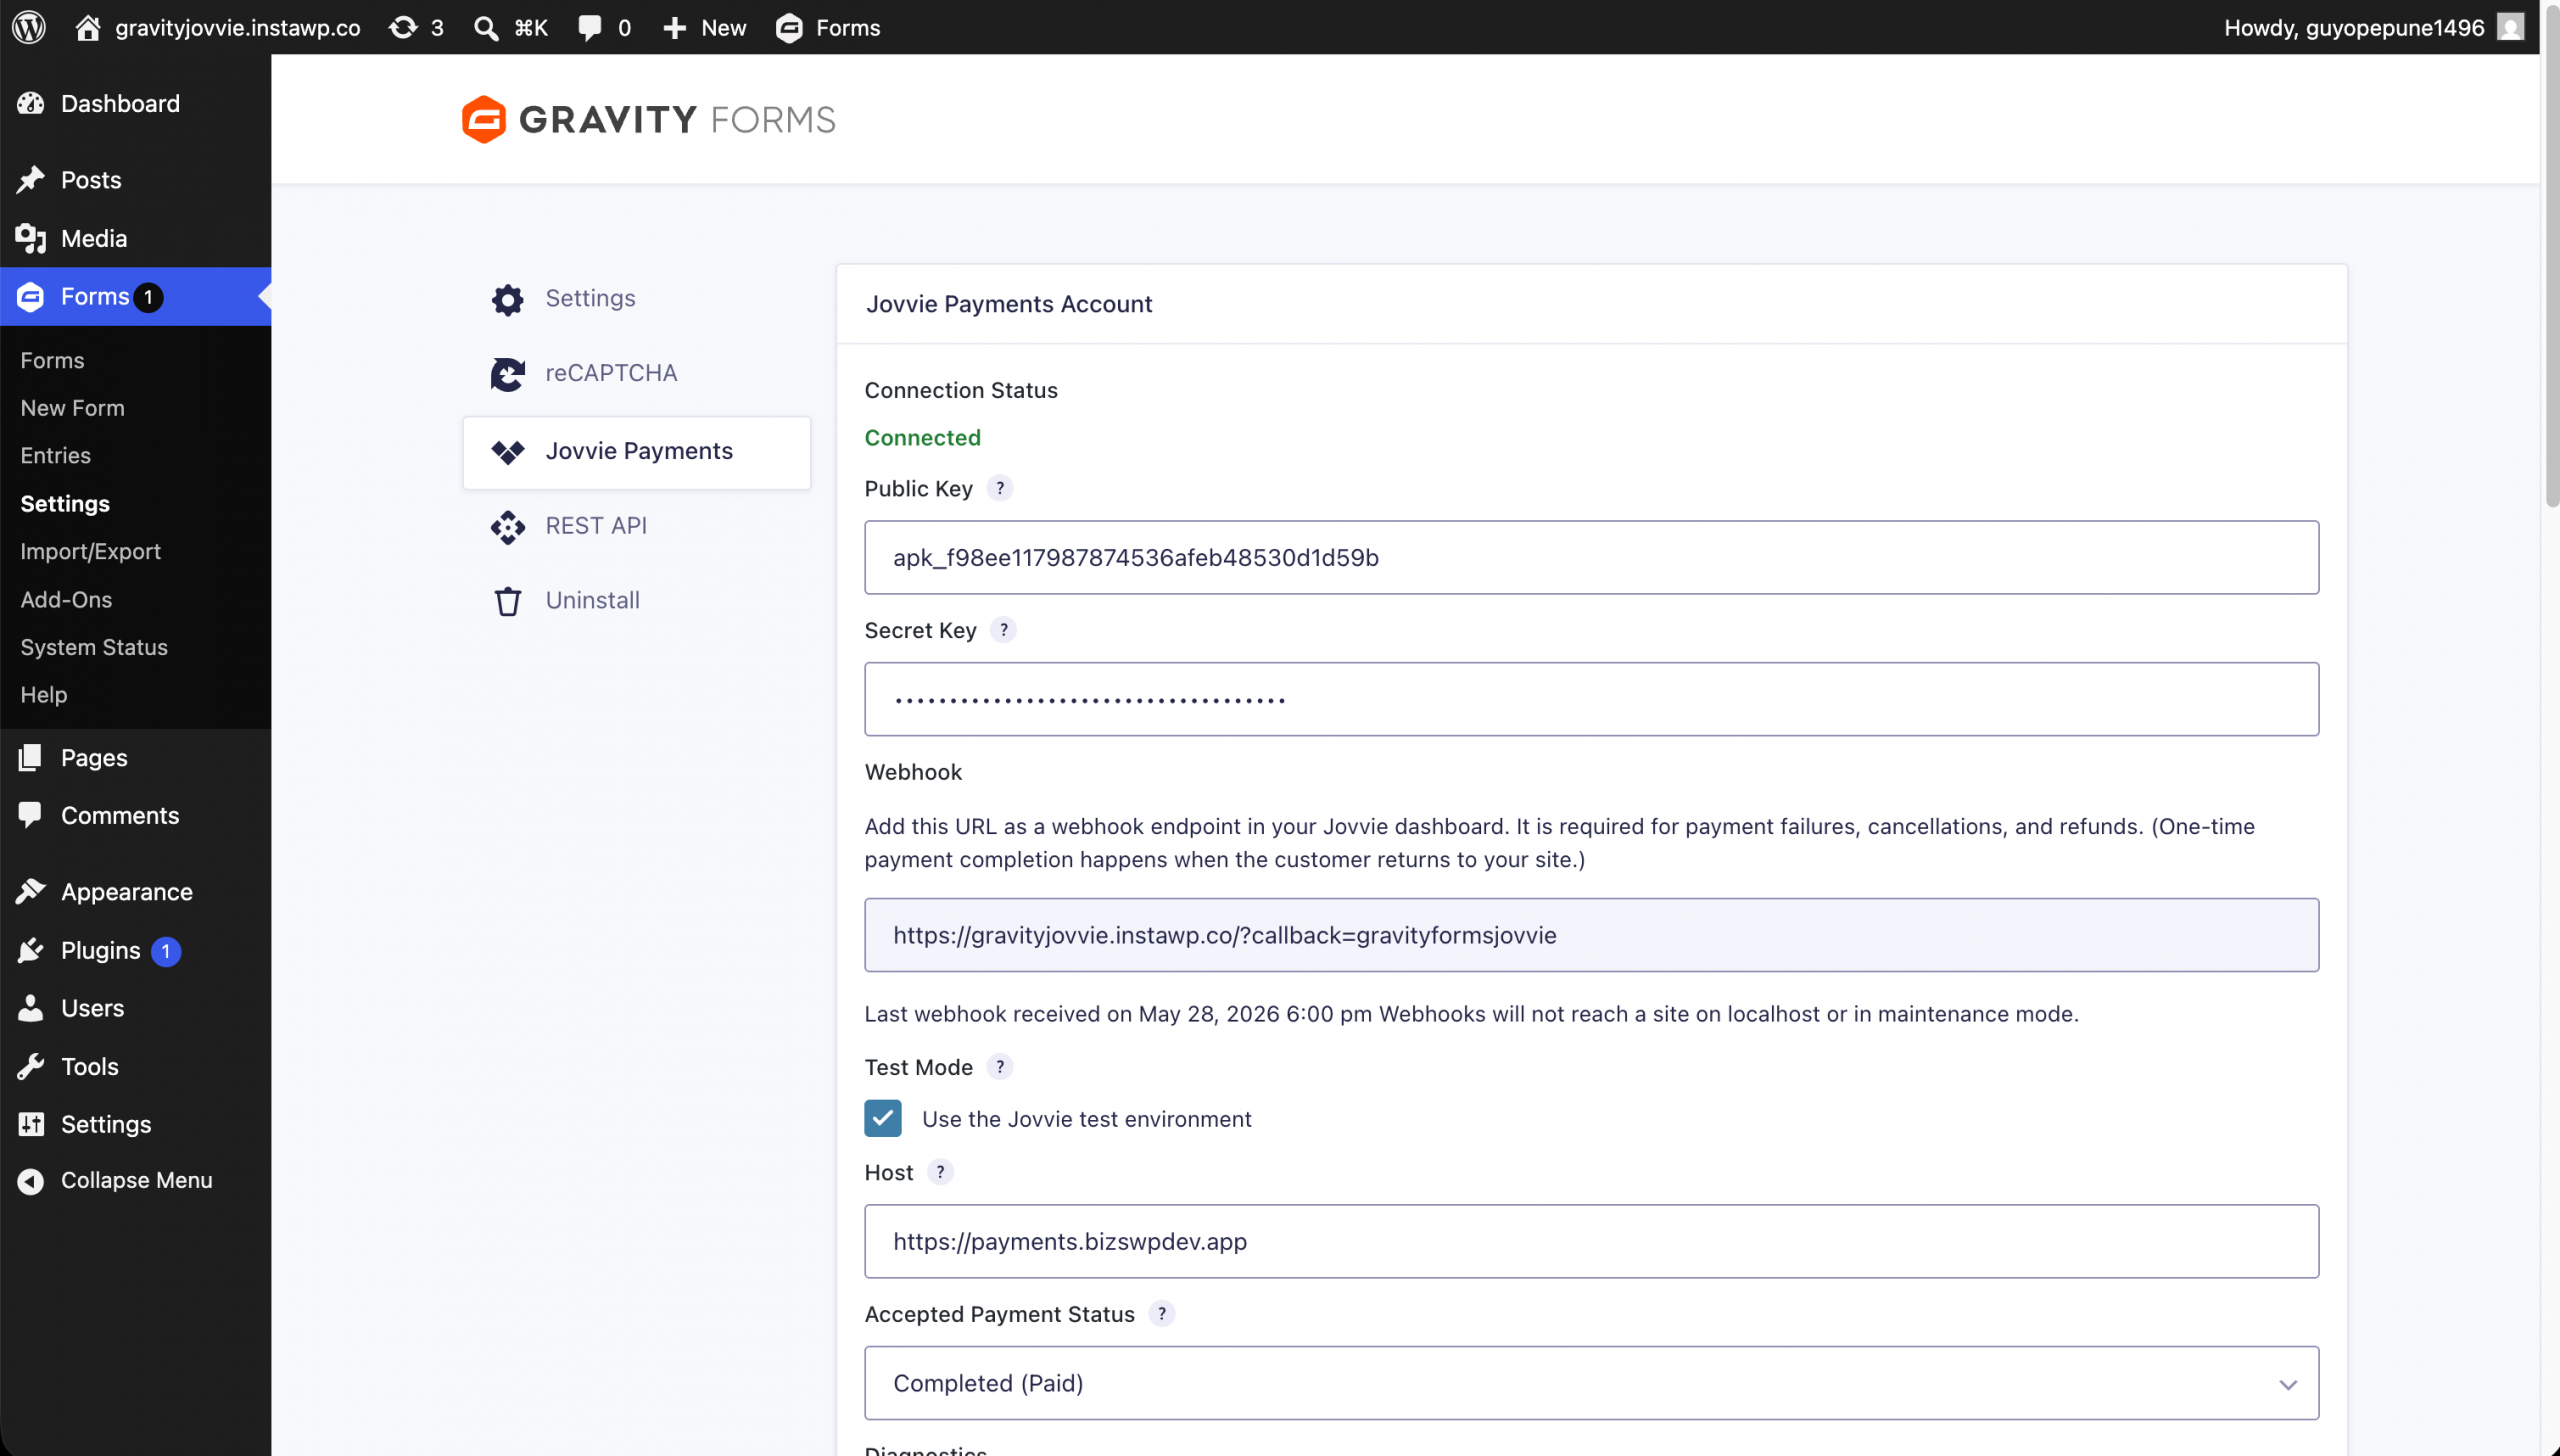The height and width of the screenshot is (1456, 2560).
Task: Click the Settings gear icon tab
Action: 508,299
